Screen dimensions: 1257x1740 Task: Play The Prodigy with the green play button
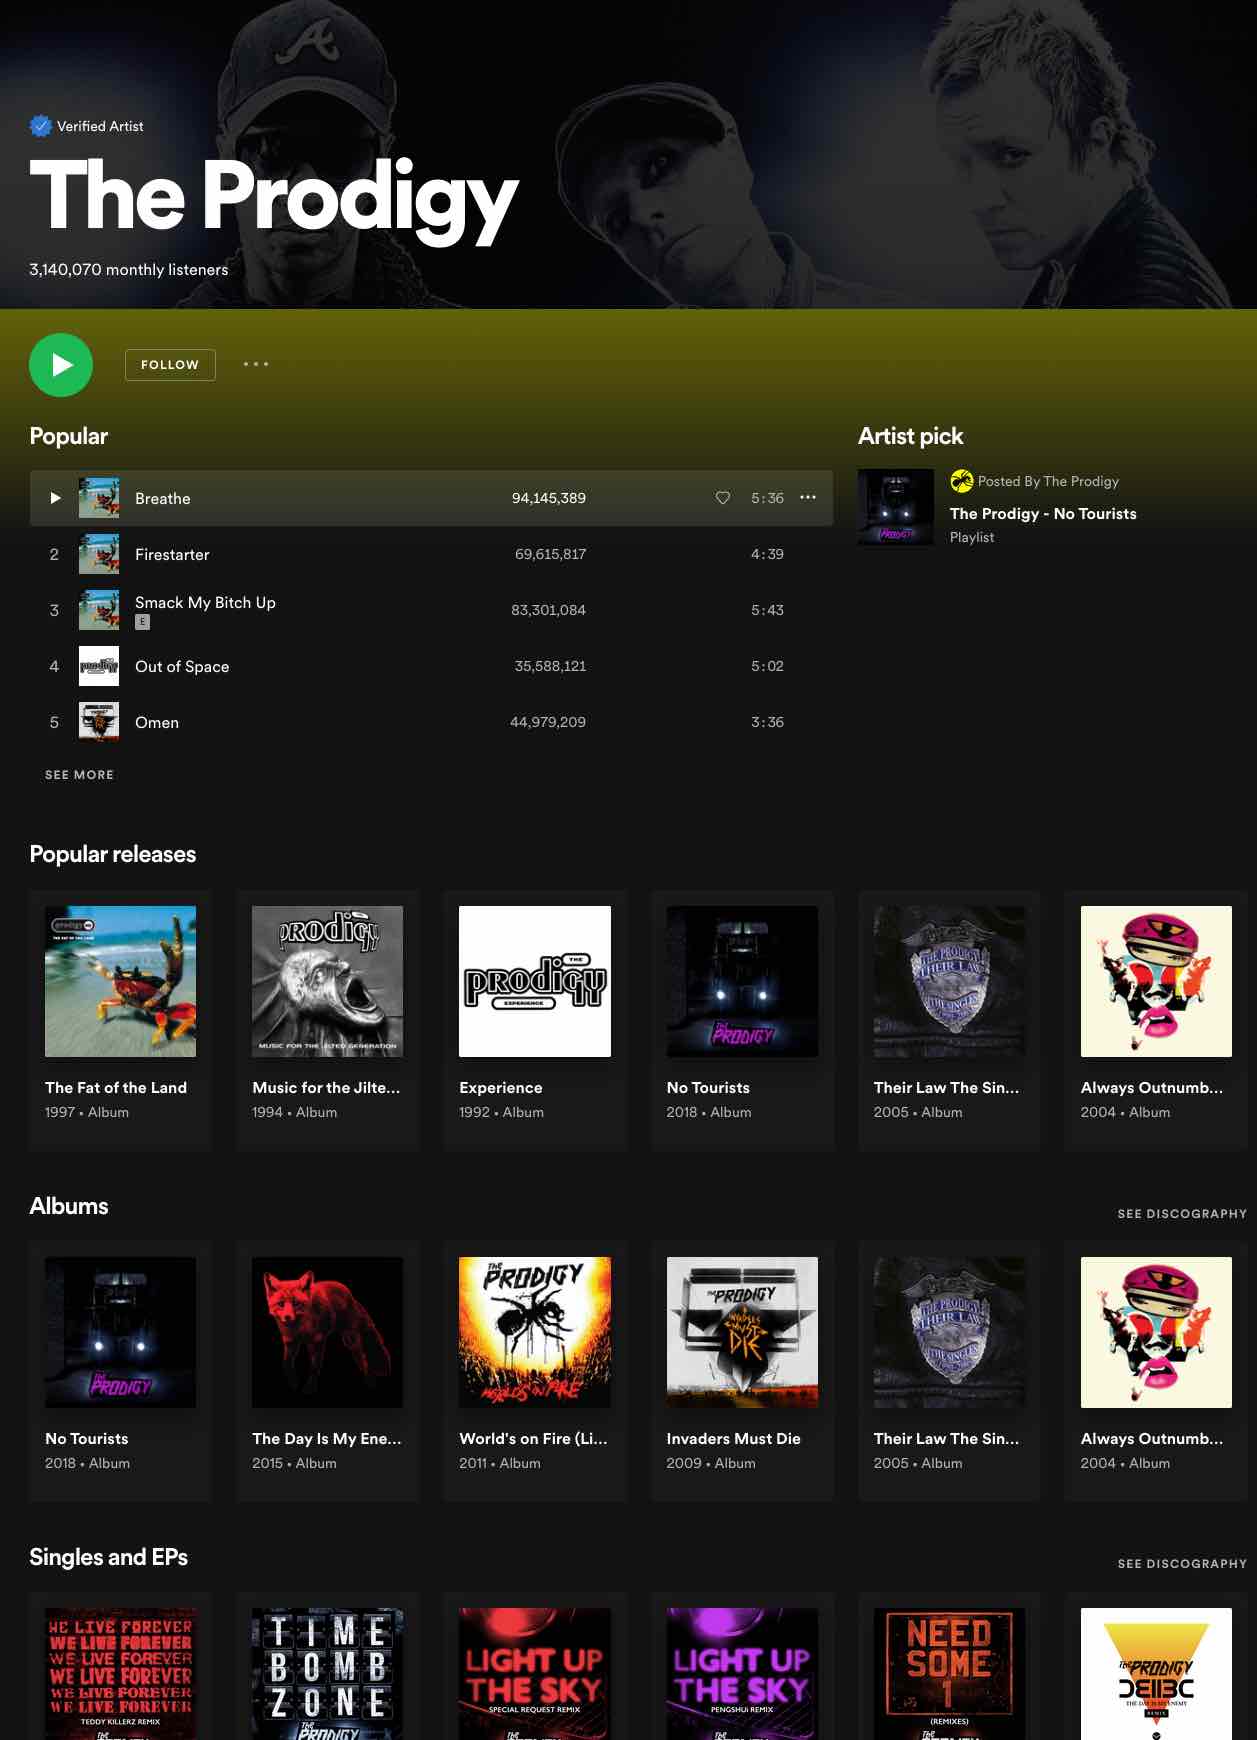[61, 365]
